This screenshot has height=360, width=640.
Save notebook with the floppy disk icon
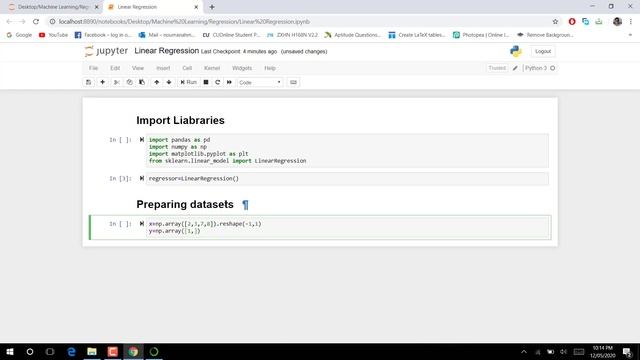[89, 82]
